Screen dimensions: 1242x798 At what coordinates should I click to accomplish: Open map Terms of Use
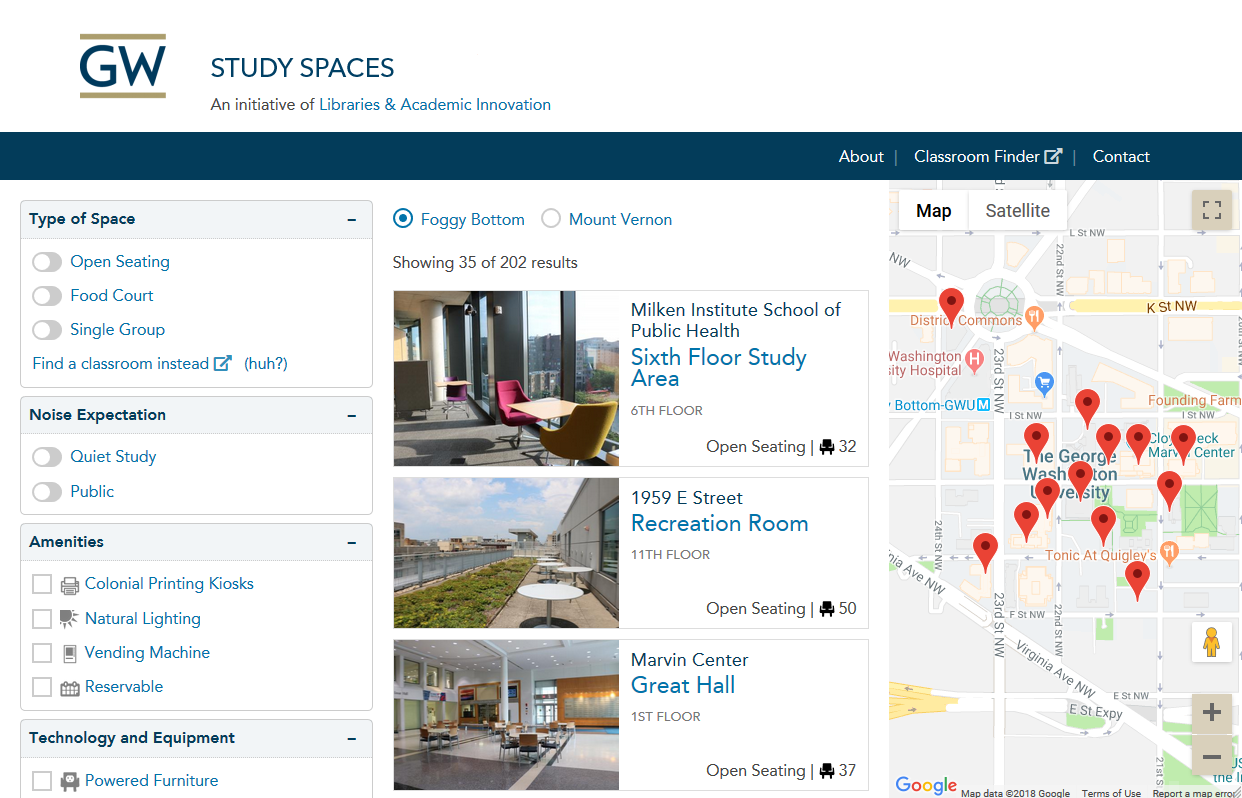click(1111, 793)
